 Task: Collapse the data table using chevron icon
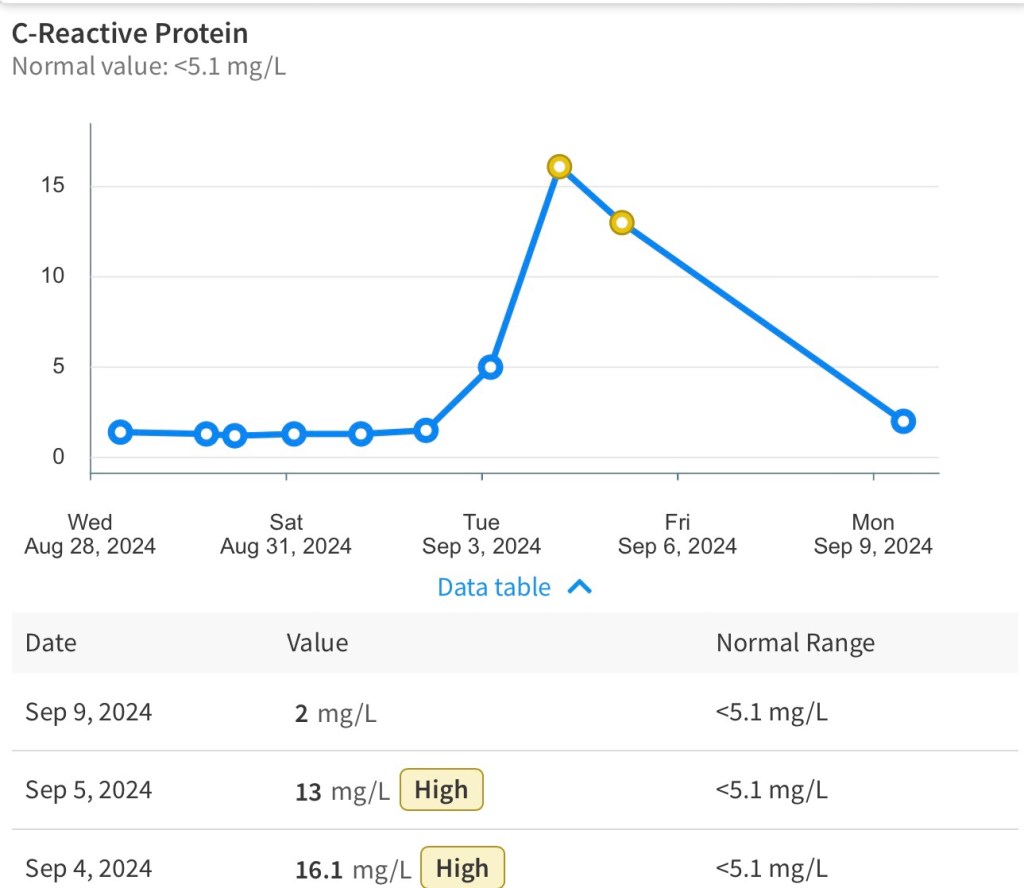[x=580, y=587]
